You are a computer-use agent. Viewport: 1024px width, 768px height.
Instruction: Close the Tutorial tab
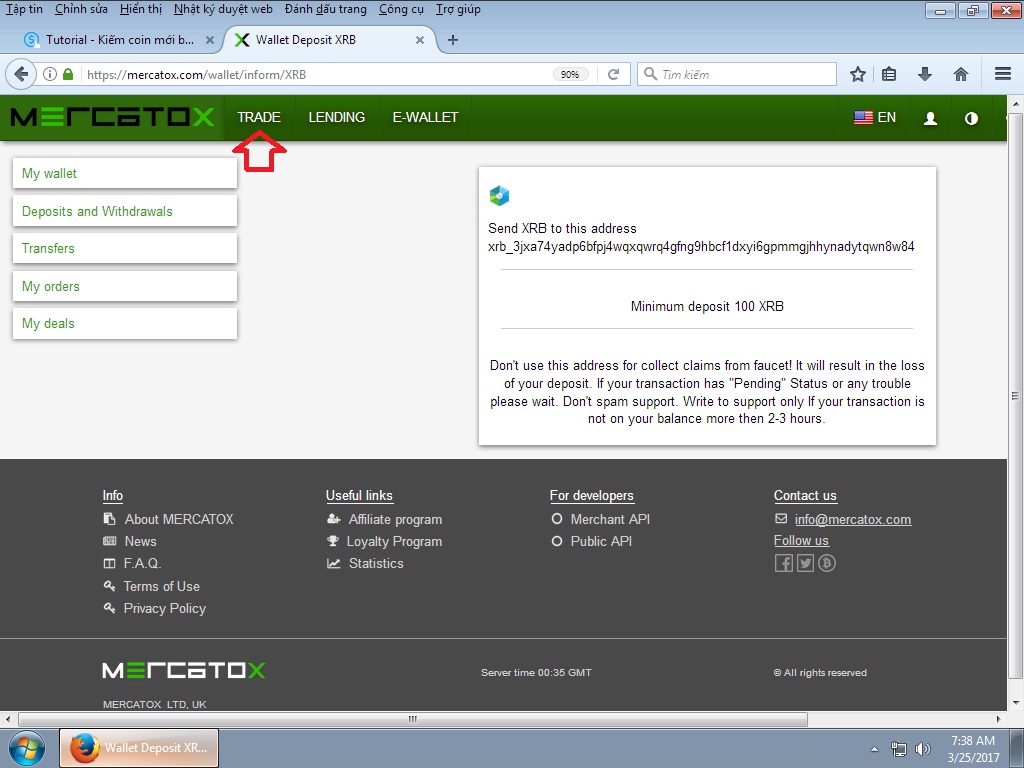210,40
